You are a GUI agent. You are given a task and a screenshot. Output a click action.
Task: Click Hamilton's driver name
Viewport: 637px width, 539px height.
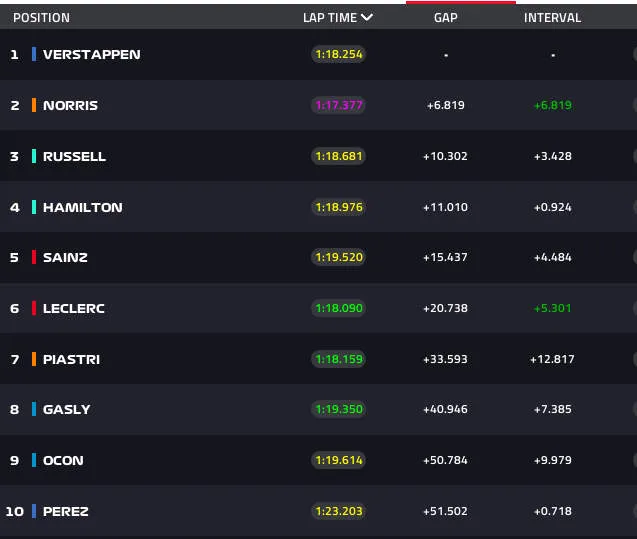click(83, 207)
